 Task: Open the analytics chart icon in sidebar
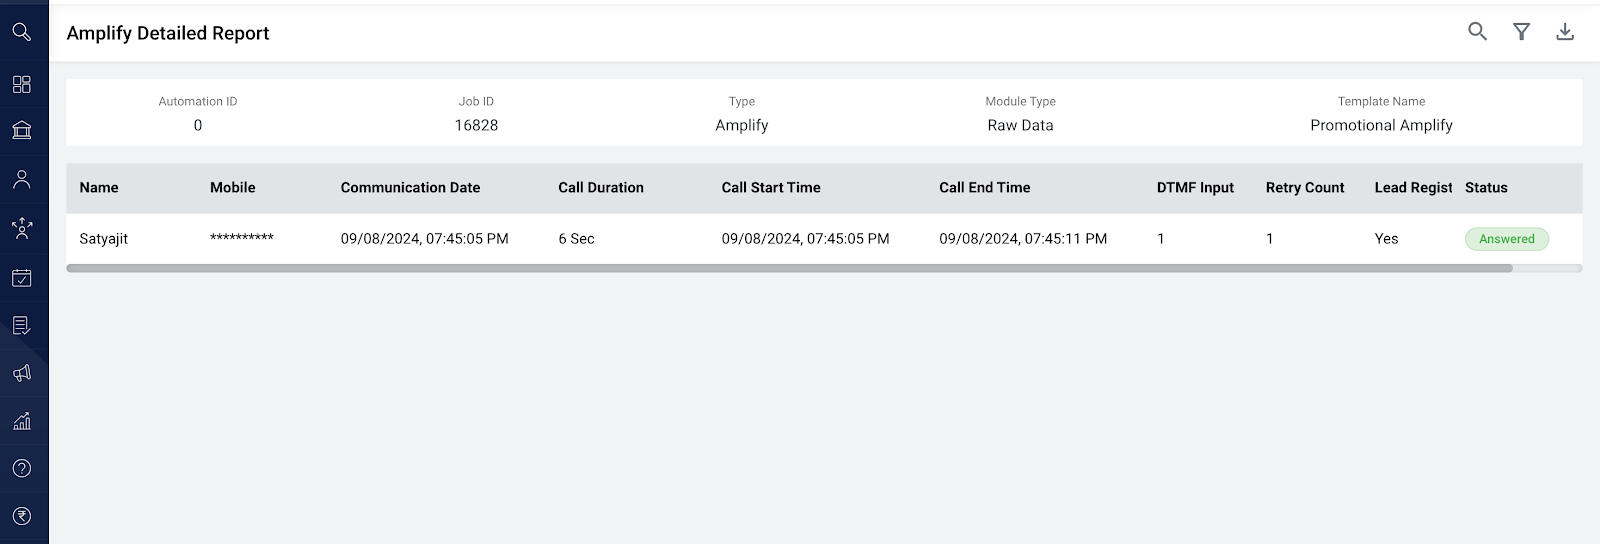[22, 420]
